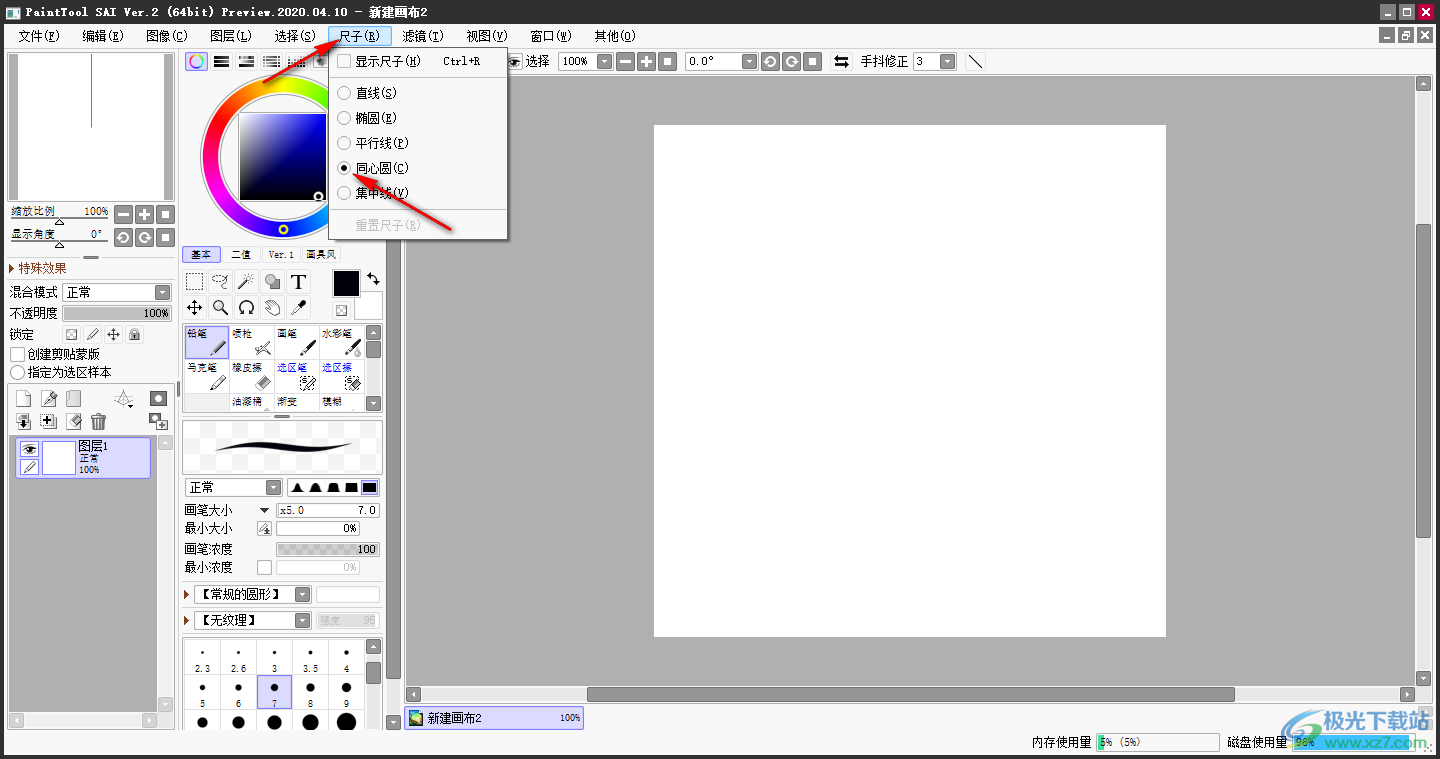The image size is (1440, 759).
Task: Open the 滤镜(T) menu
Action: [423, 36]
